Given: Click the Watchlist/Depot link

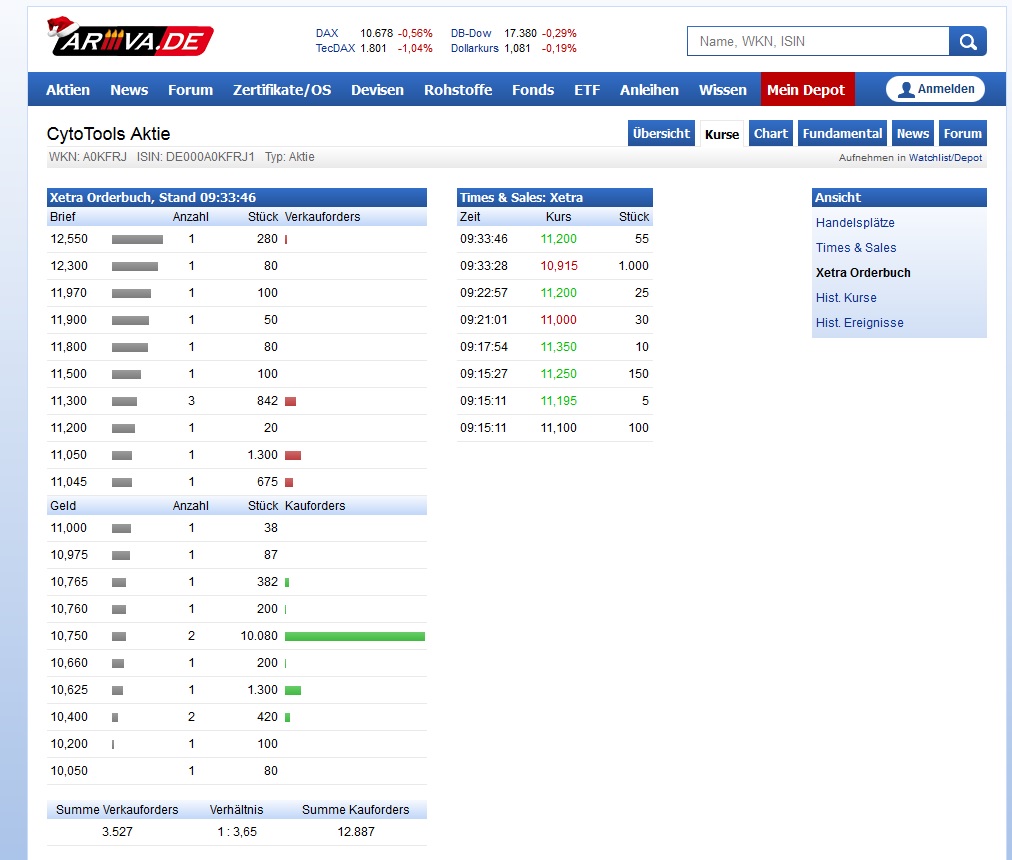Looking at the screenshot, I should pos(945,158).
